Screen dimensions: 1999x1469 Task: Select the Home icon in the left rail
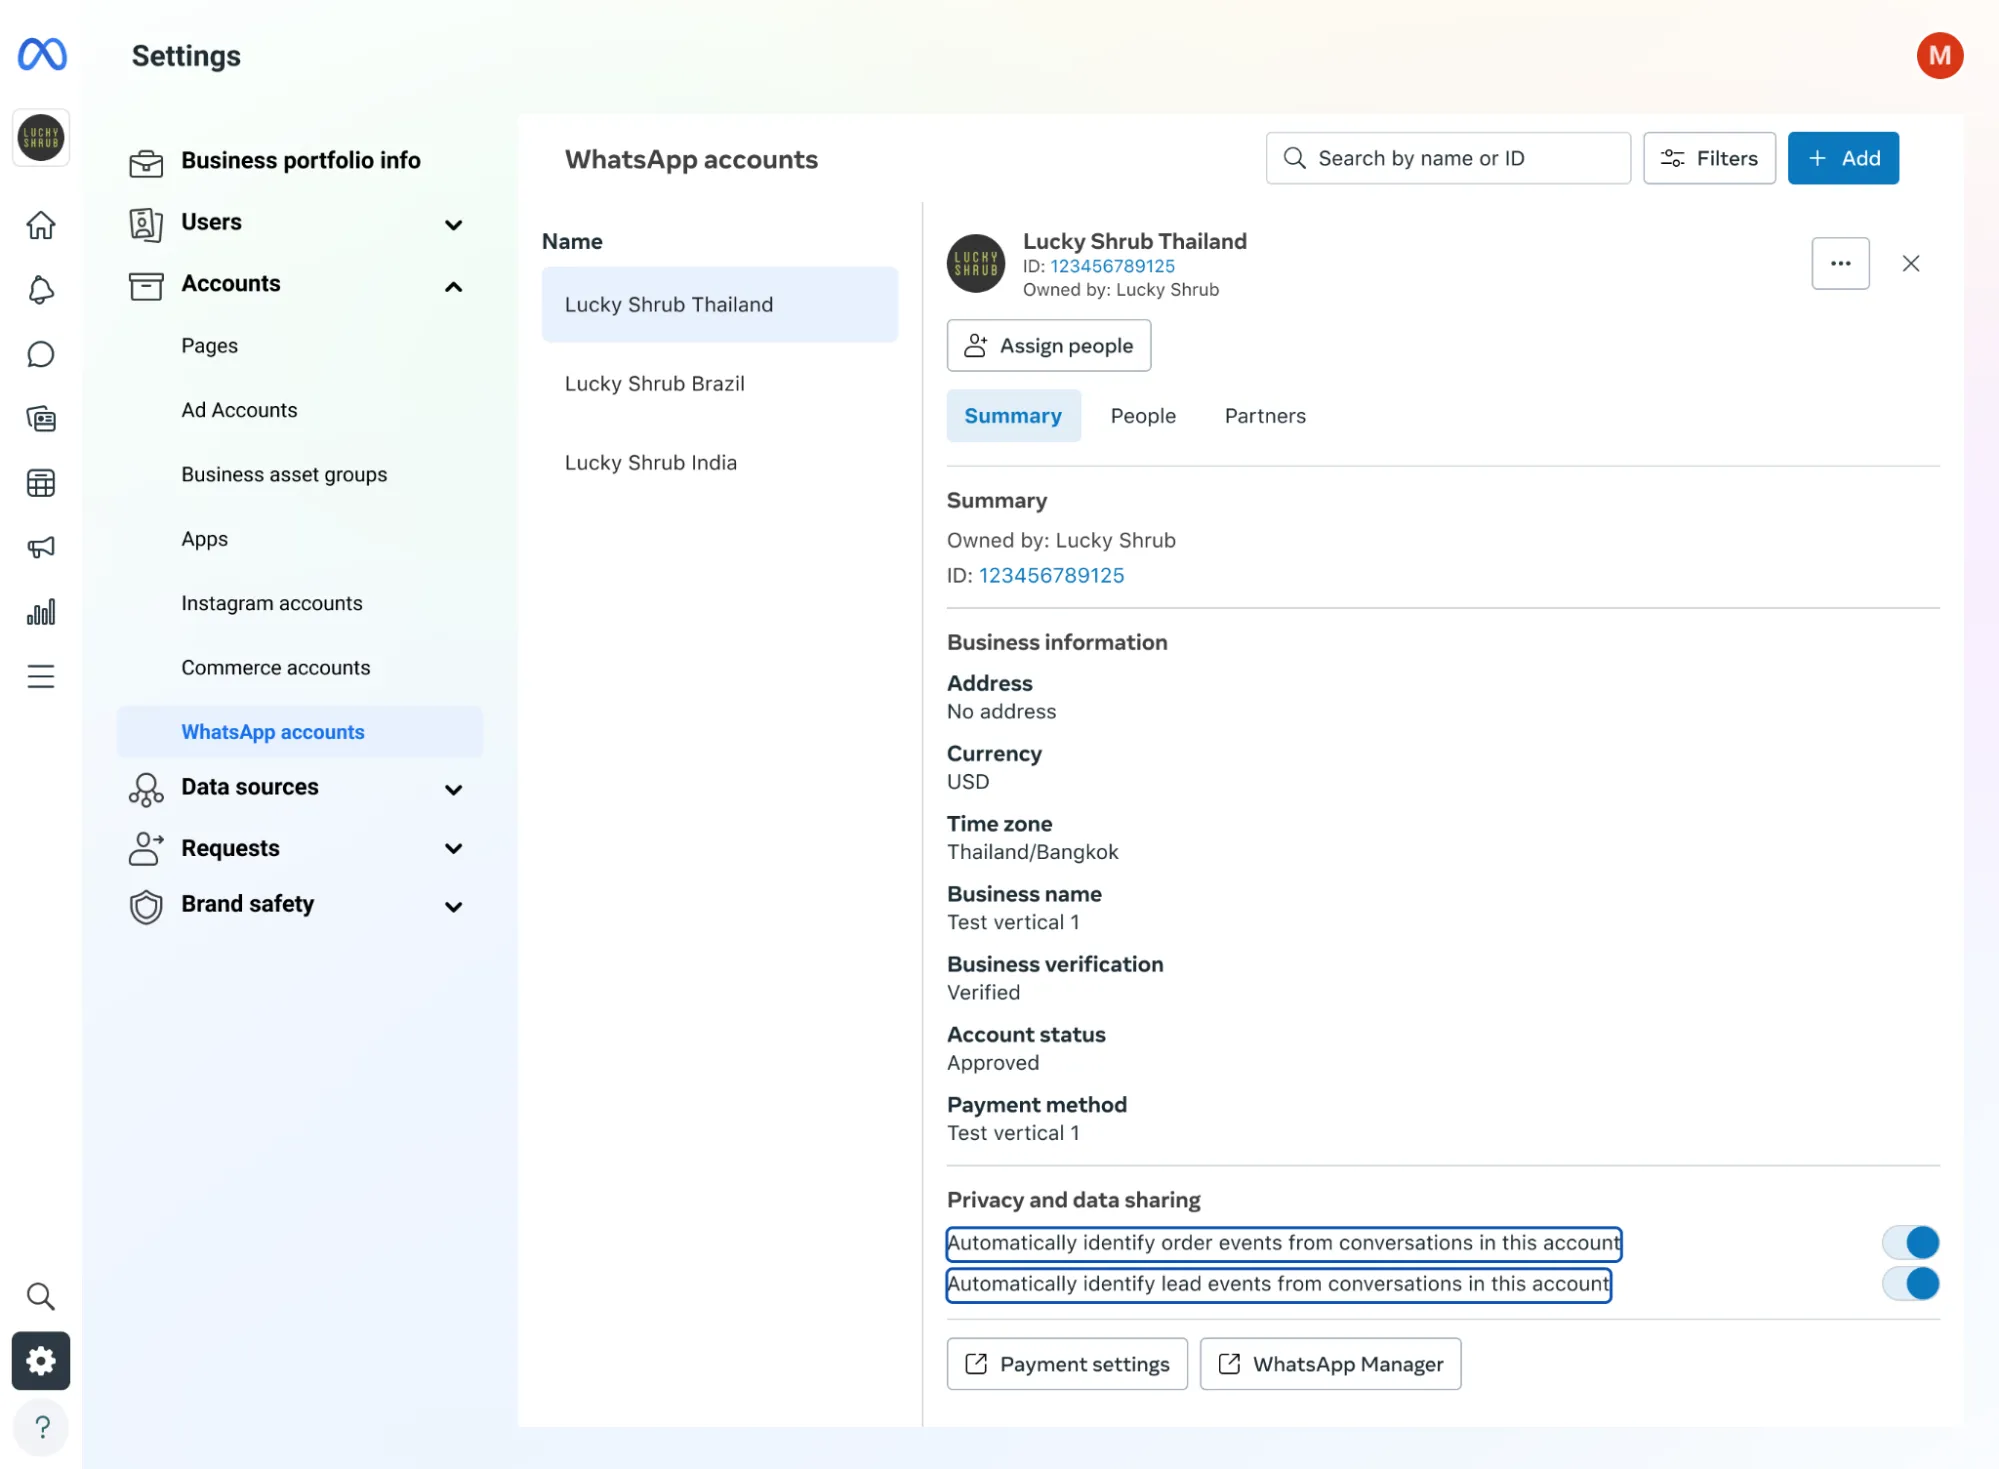41,225
